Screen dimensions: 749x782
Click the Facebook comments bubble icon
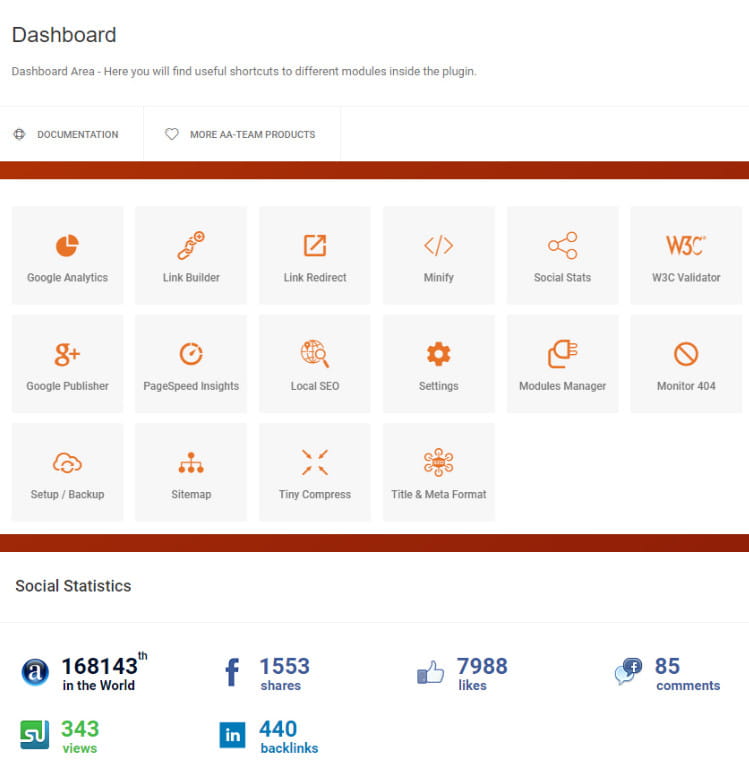[628, 671]
